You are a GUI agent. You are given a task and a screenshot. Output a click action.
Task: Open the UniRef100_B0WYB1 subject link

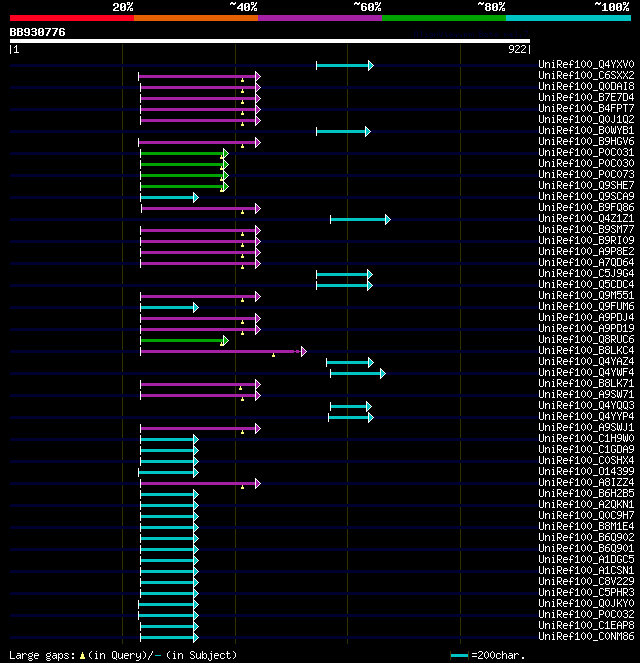coord(586,130)
